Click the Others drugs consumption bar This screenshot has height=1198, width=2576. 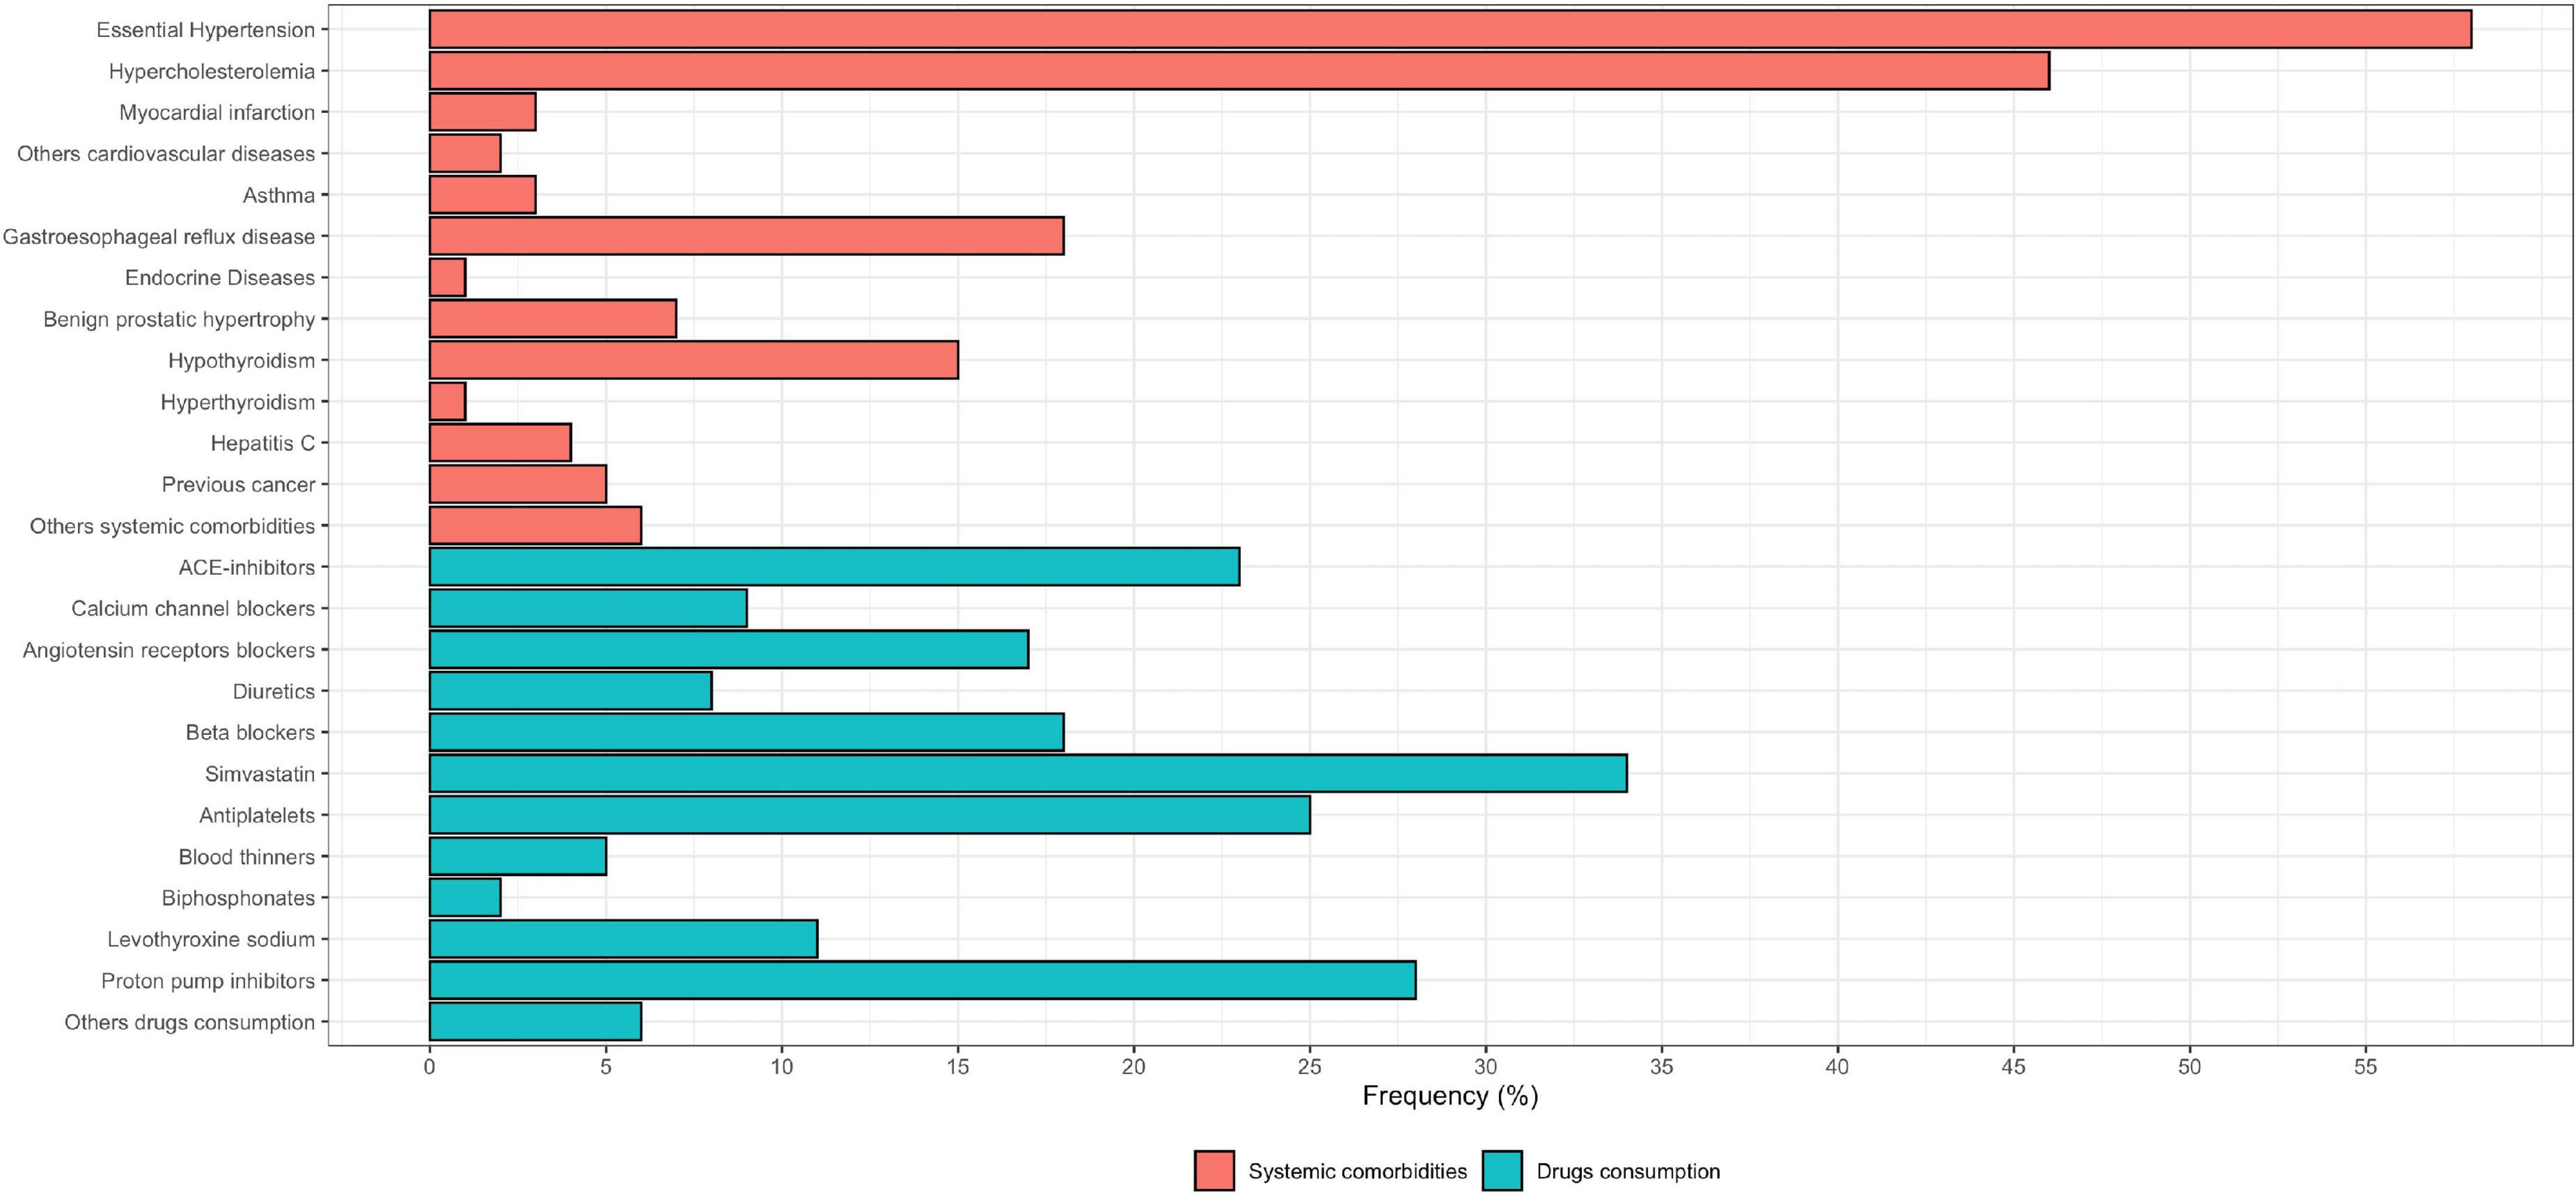[536, 1022]
